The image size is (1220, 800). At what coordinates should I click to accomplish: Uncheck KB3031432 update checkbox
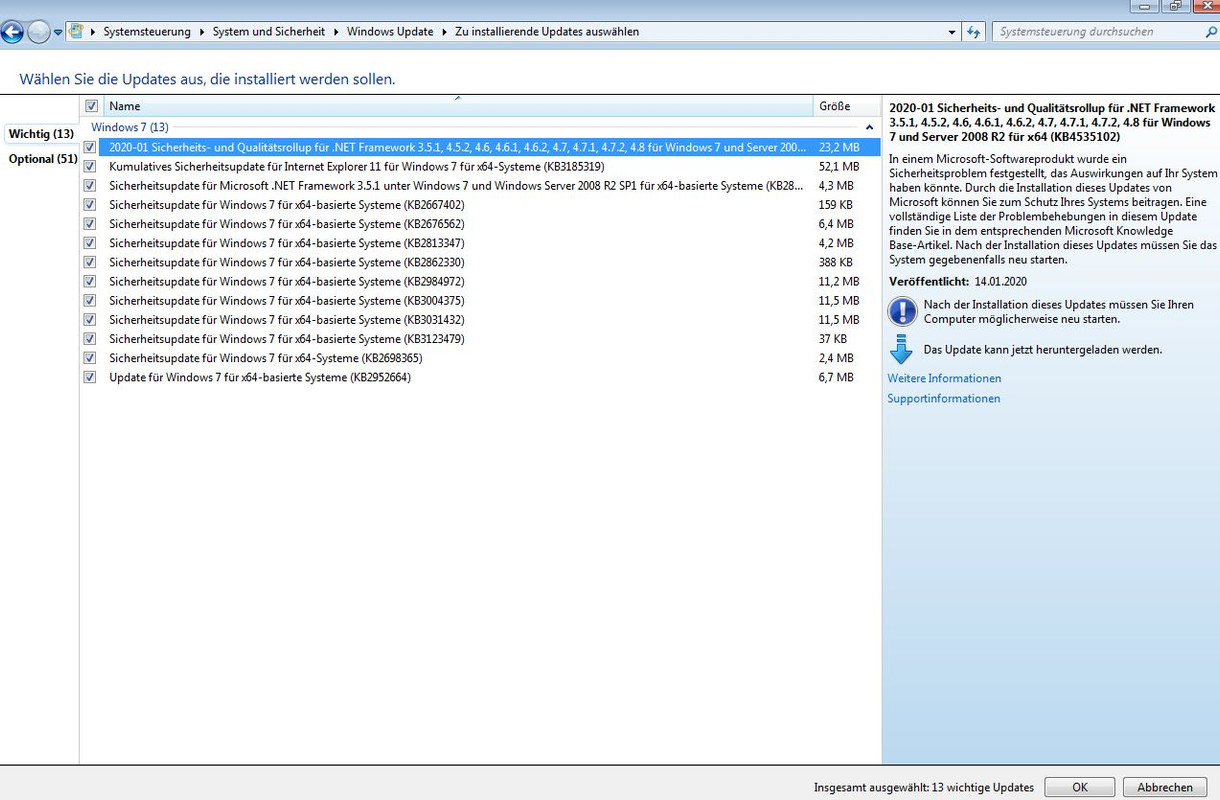click(90, 320)
